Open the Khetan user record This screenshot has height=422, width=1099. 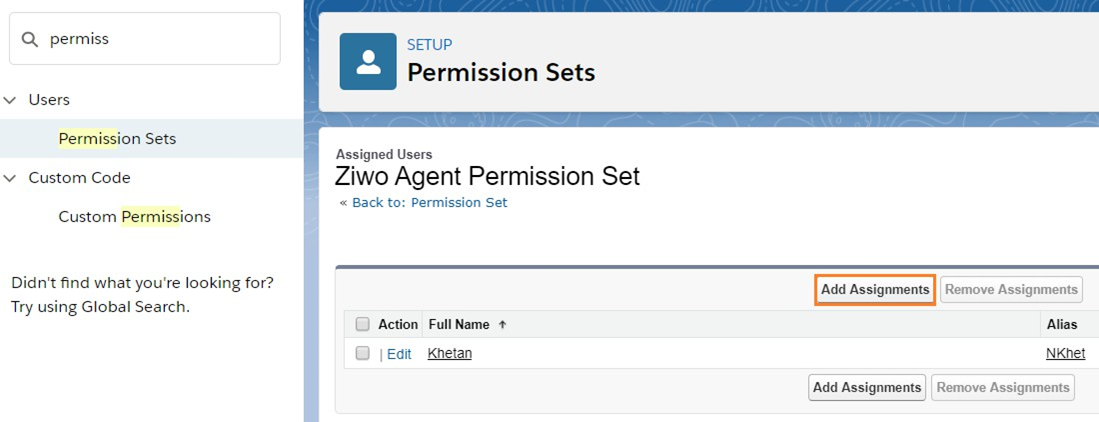(x=449, y=354)
